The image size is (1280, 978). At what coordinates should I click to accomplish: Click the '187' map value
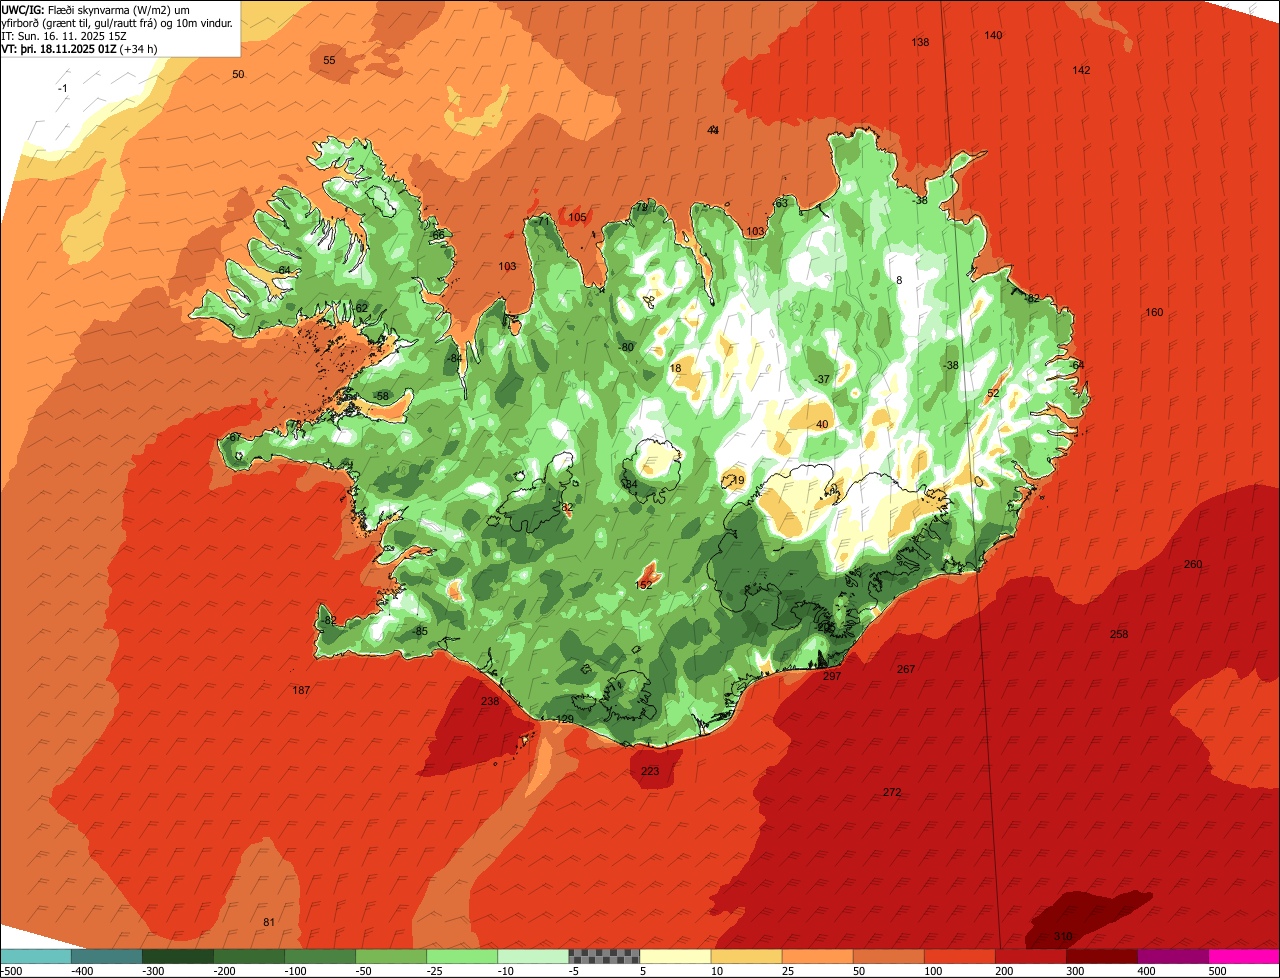tap(301, 690)
